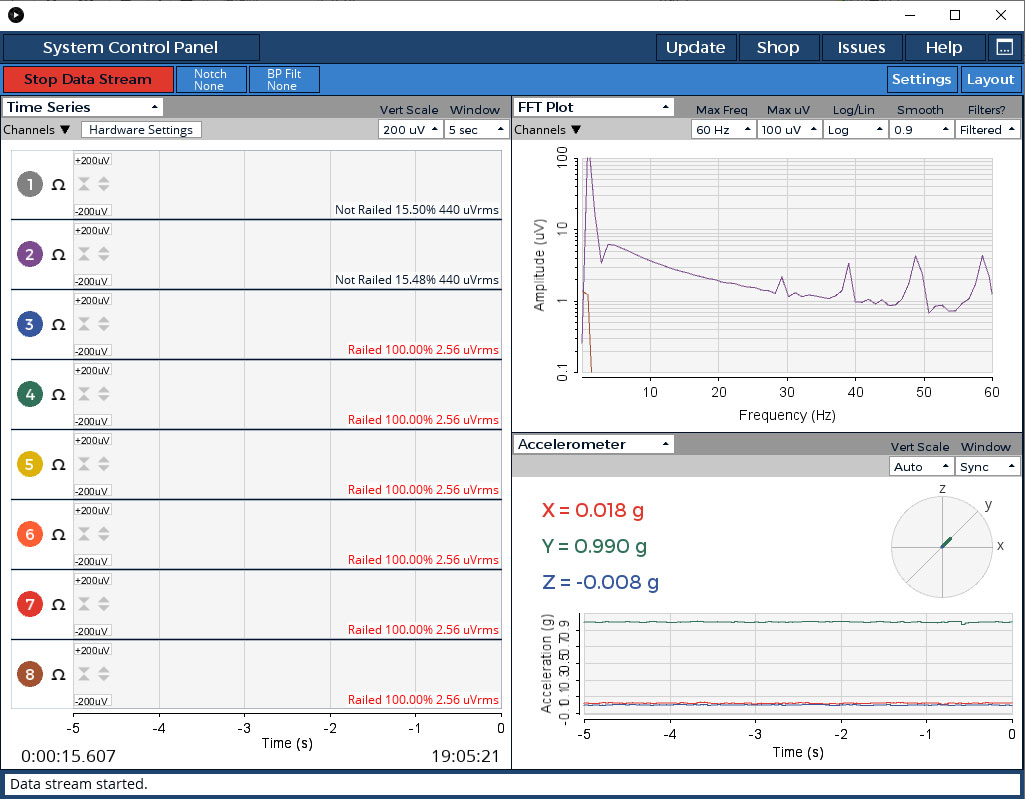
Task: Open the Help menu
Action: (943, 47)
